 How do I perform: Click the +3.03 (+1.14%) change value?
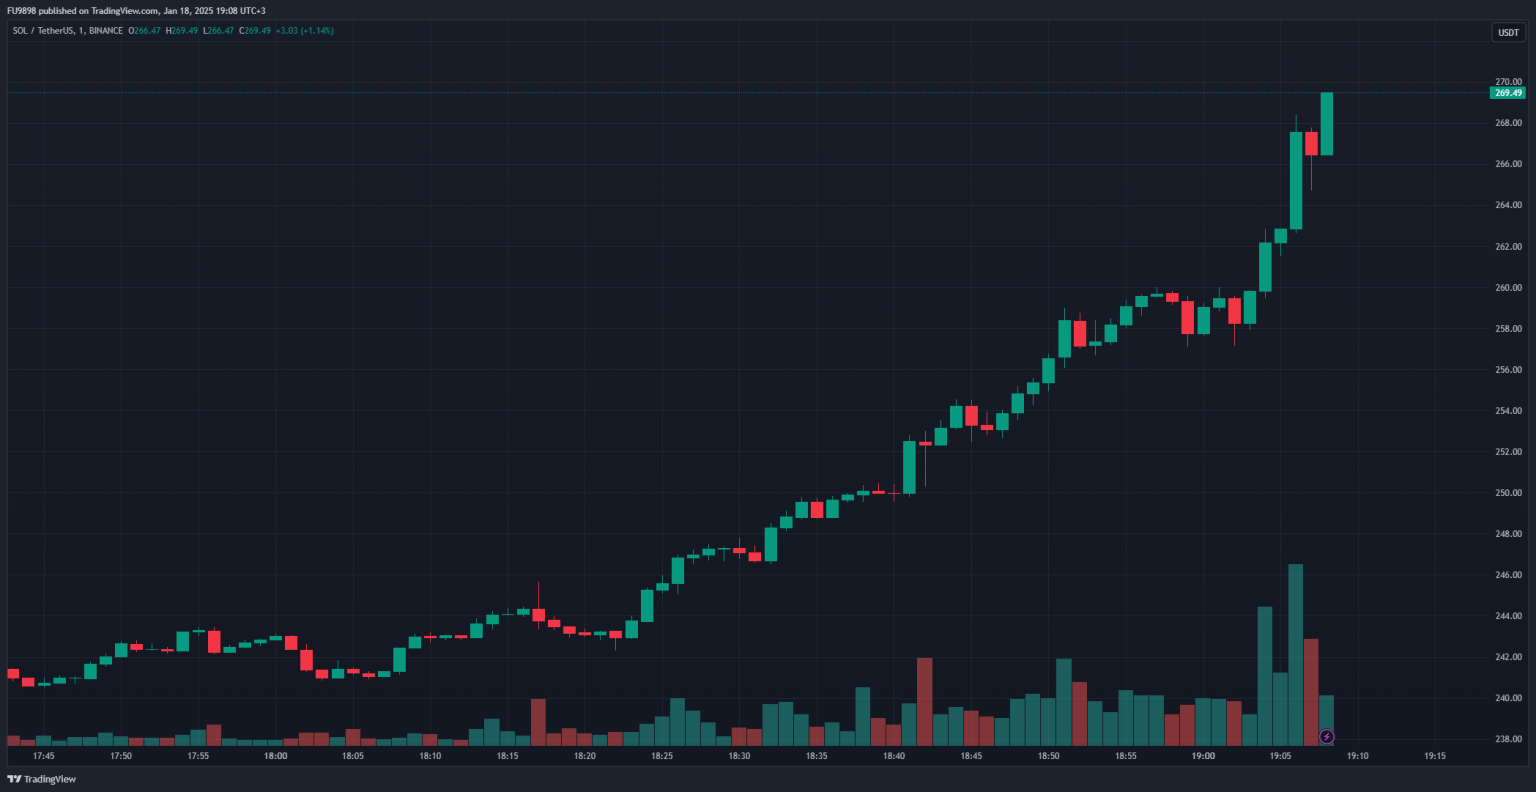pos(305,31)
